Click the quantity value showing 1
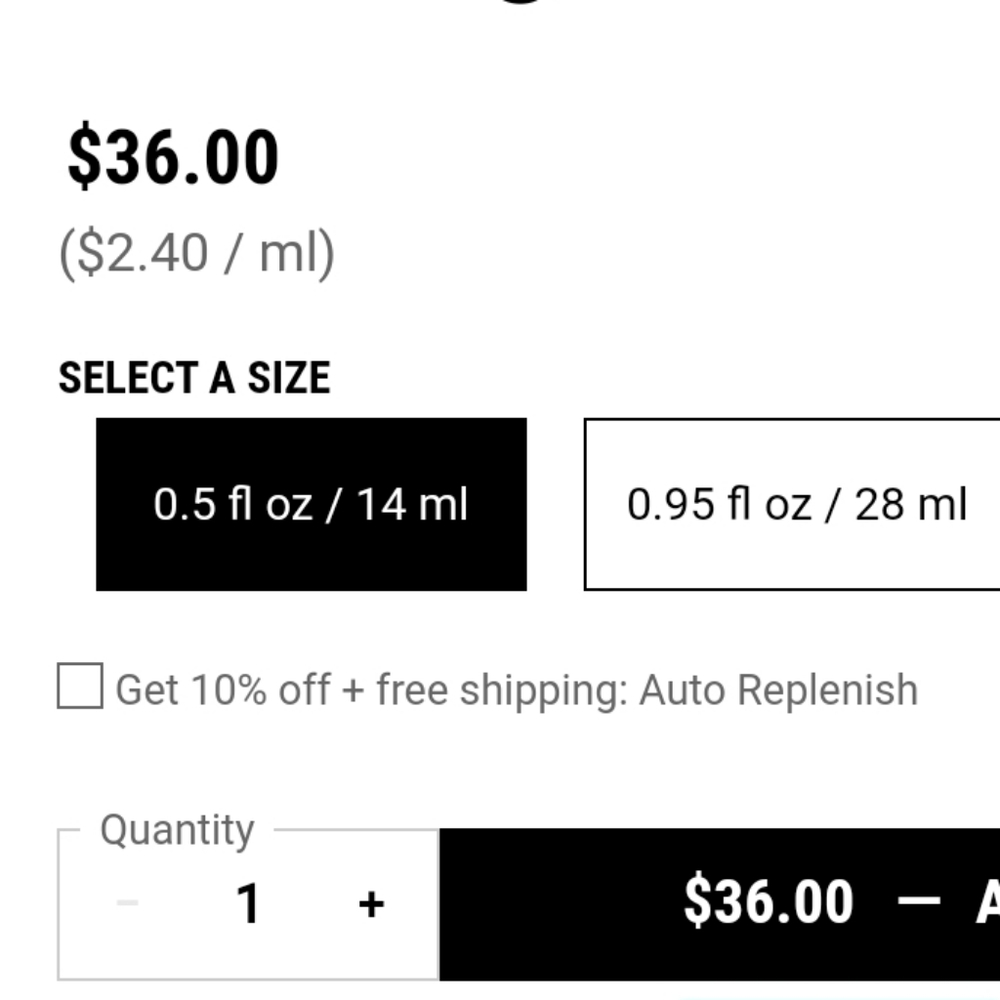Image resolution: width=1000 pixels, height=1000 pixels. coord(248,904)
